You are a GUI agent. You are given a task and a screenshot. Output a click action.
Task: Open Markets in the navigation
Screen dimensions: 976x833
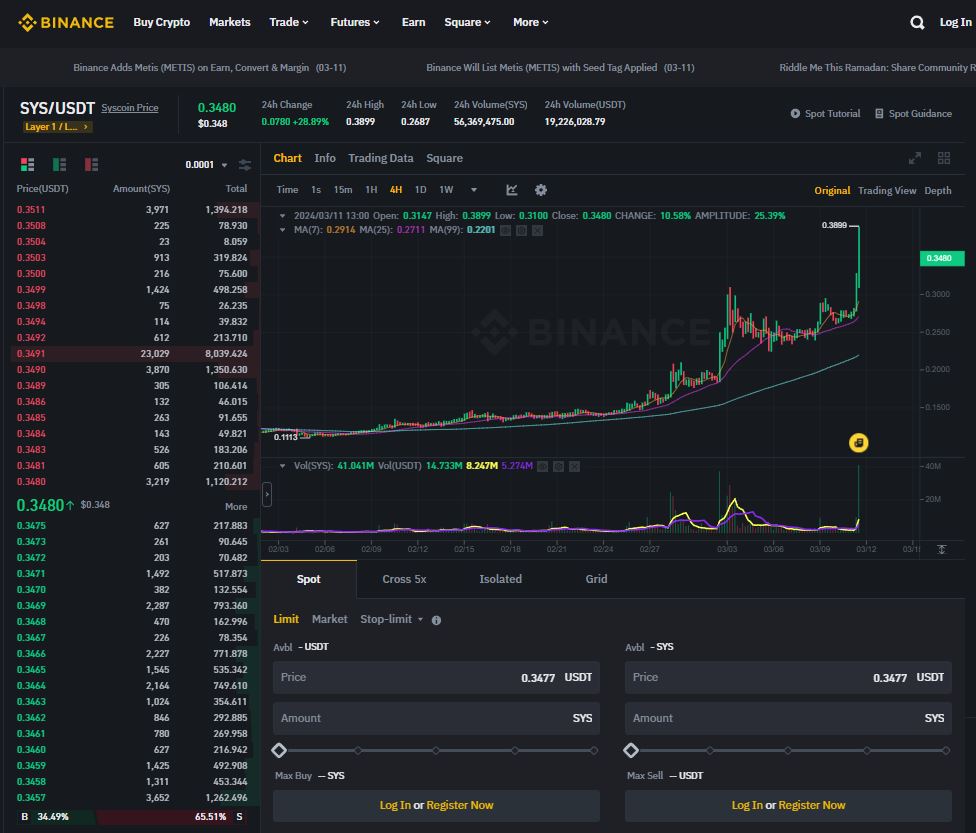pos(230,22)
